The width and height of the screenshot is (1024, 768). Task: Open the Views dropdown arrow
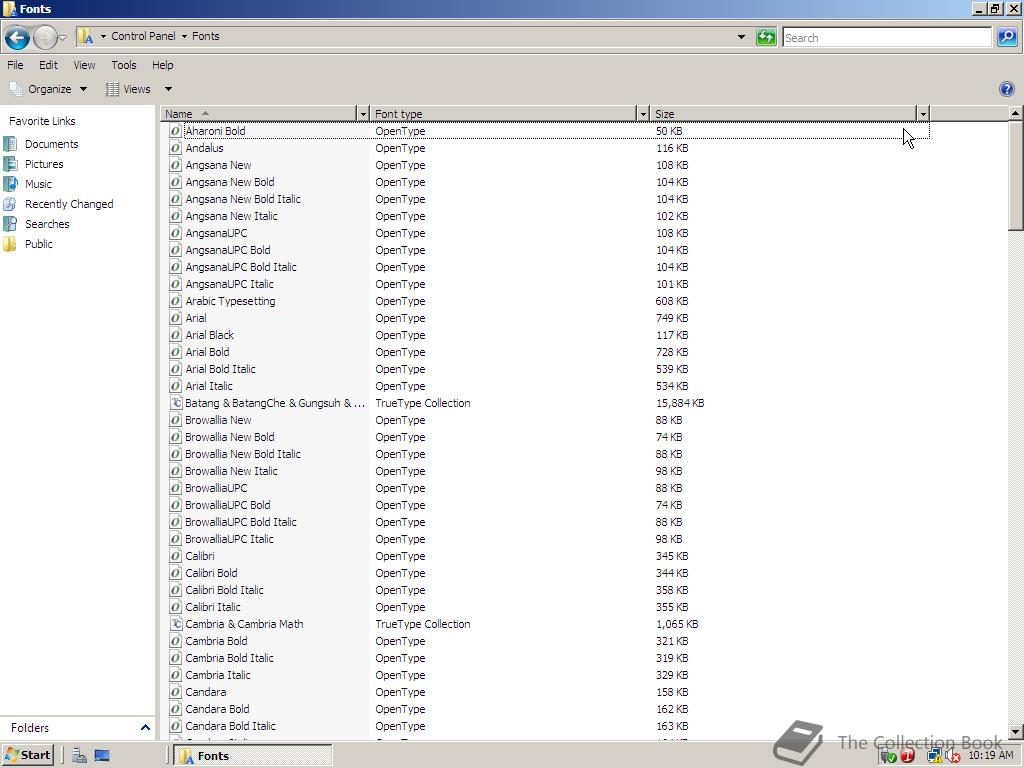[168, 89]
